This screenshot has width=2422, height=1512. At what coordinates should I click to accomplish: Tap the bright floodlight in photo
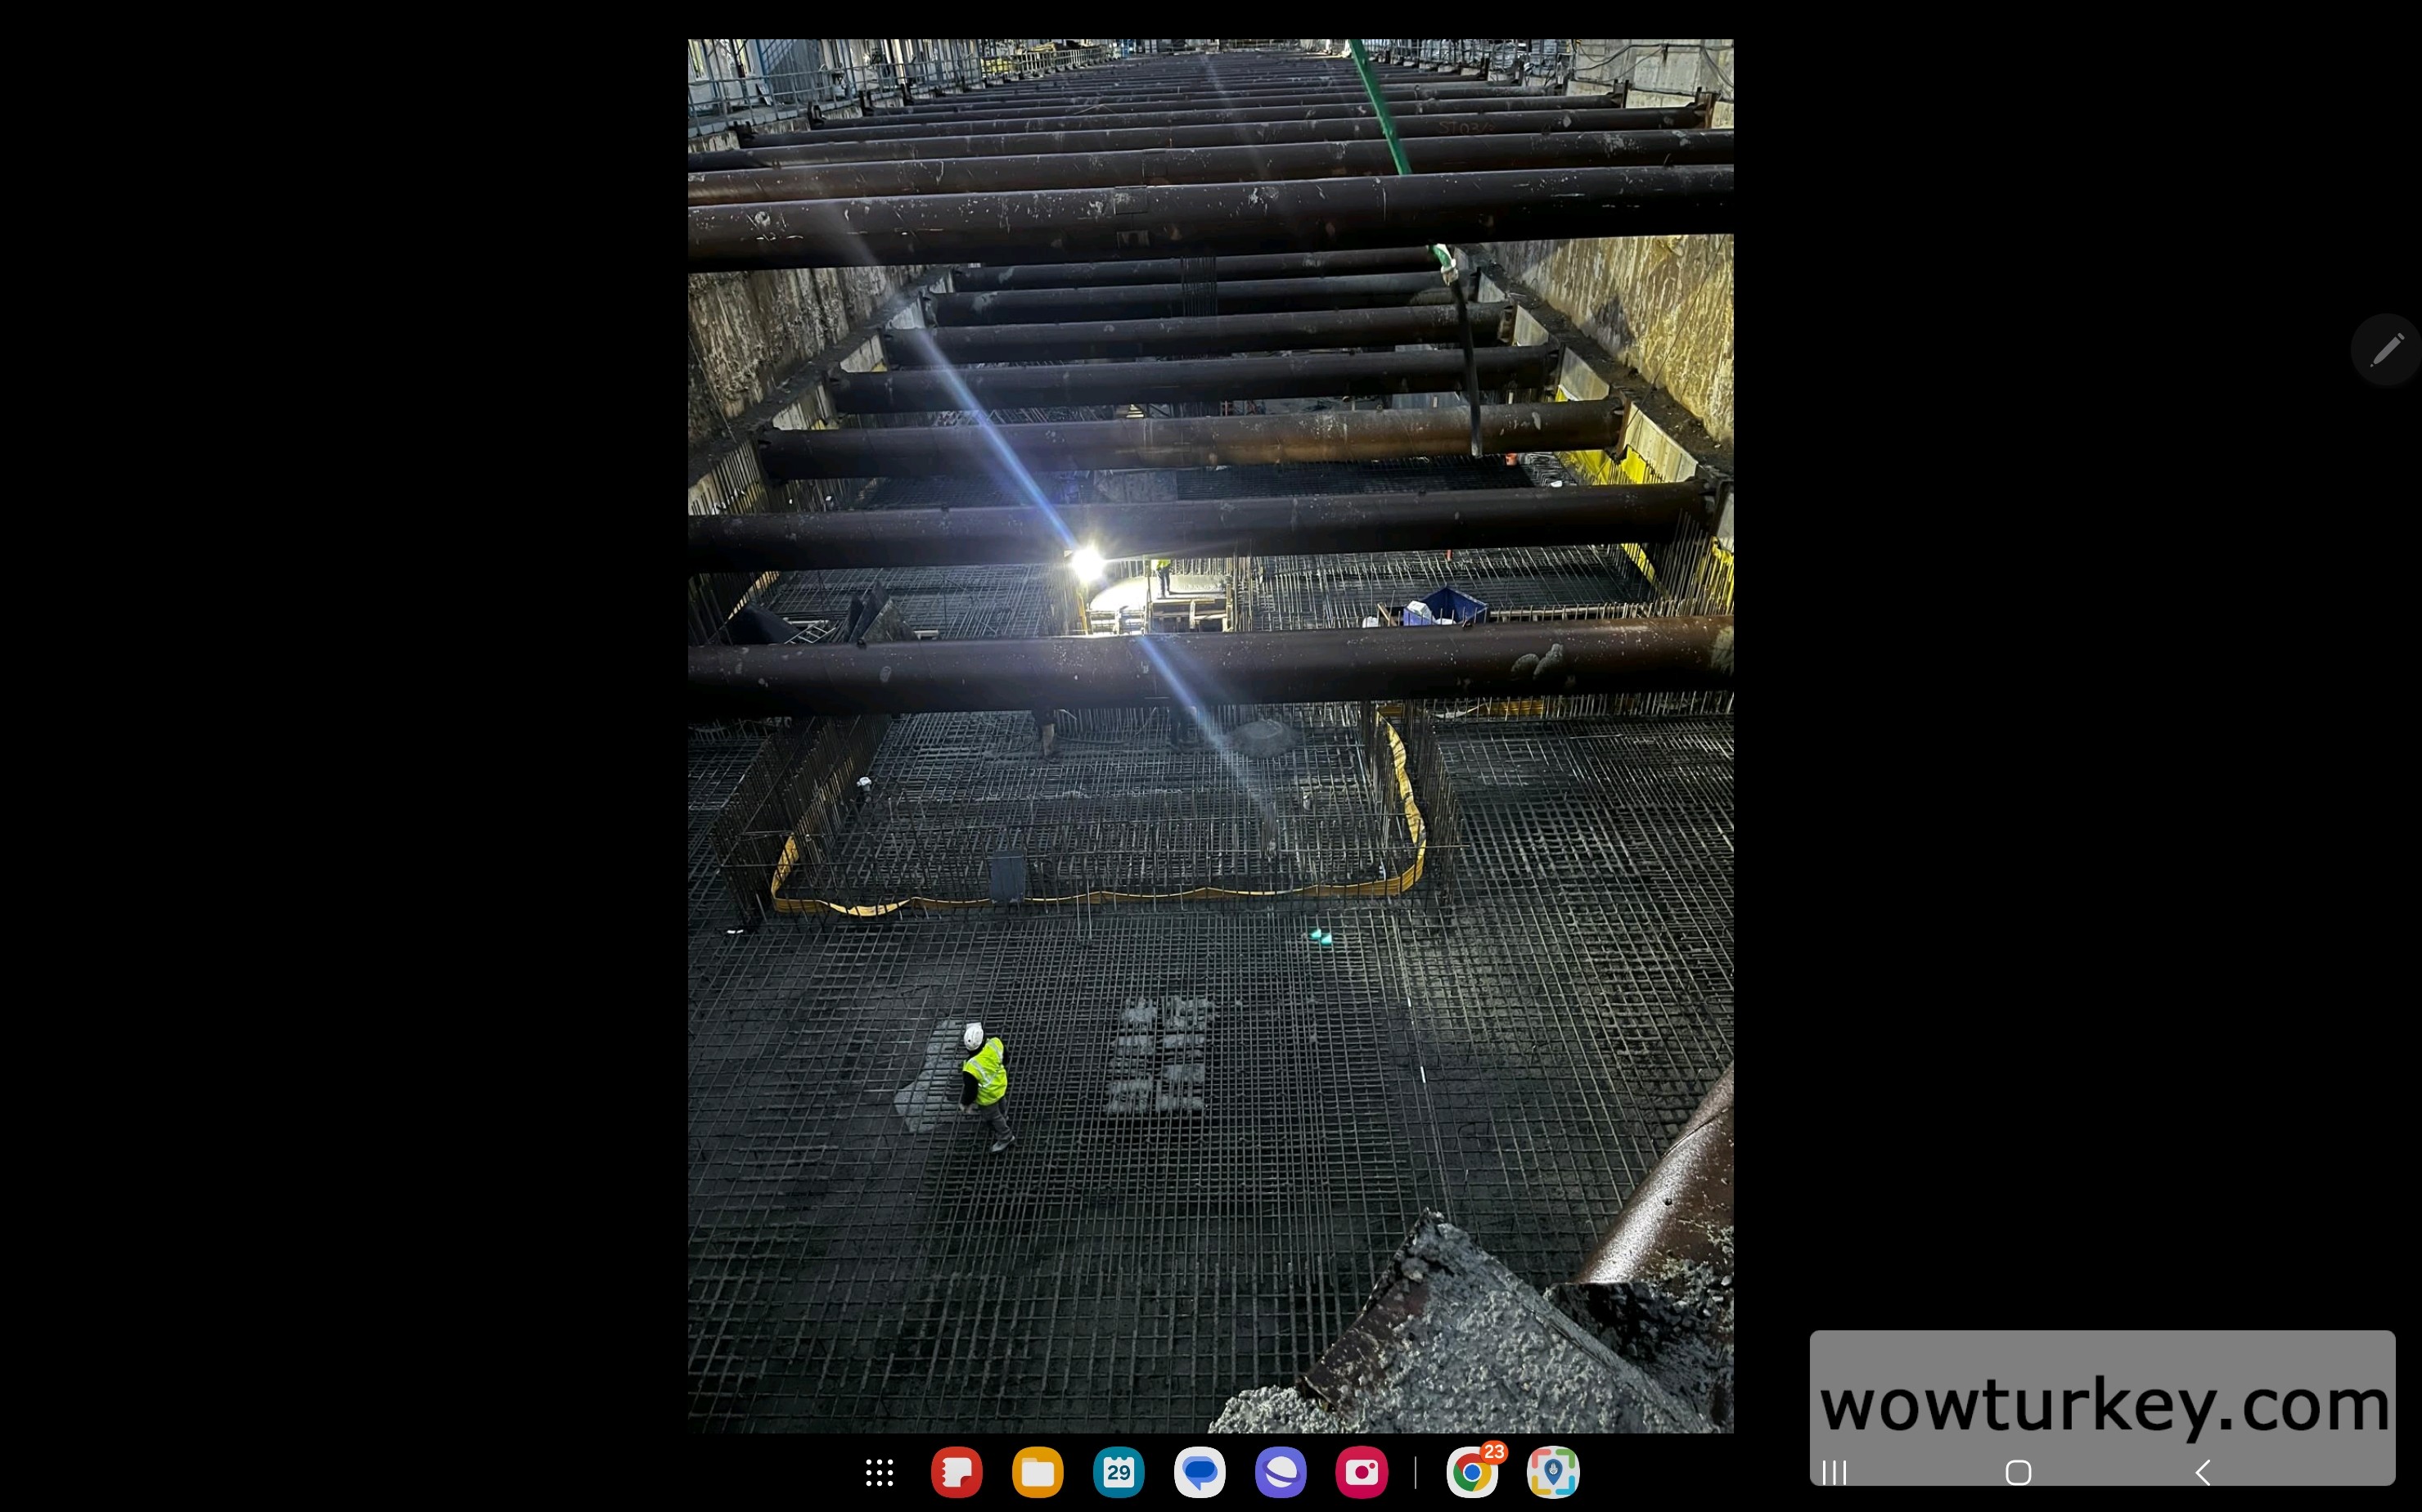point(1087,563)
